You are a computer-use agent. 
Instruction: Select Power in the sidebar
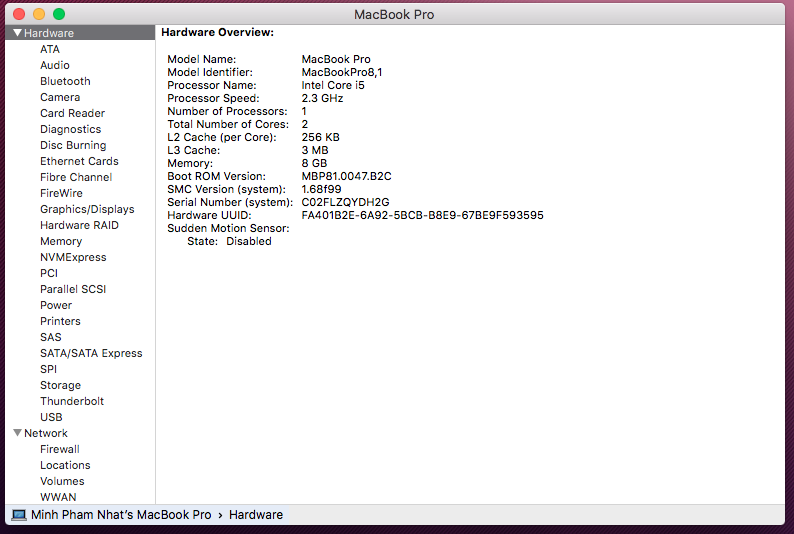[56, 305]
